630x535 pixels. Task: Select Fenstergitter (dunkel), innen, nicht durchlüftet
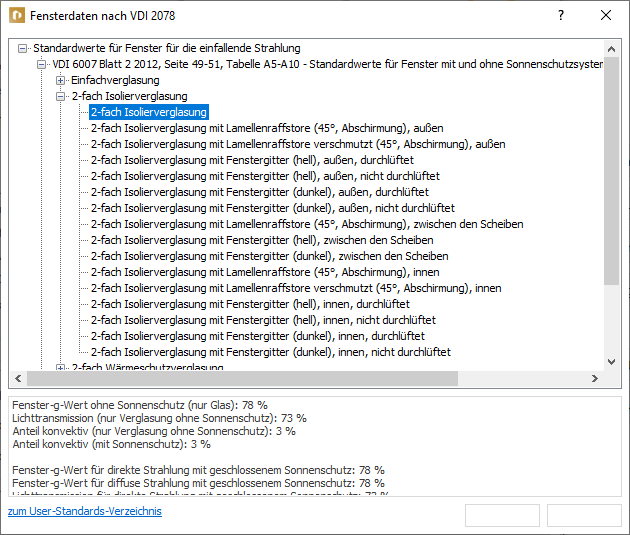pos(270,352)
